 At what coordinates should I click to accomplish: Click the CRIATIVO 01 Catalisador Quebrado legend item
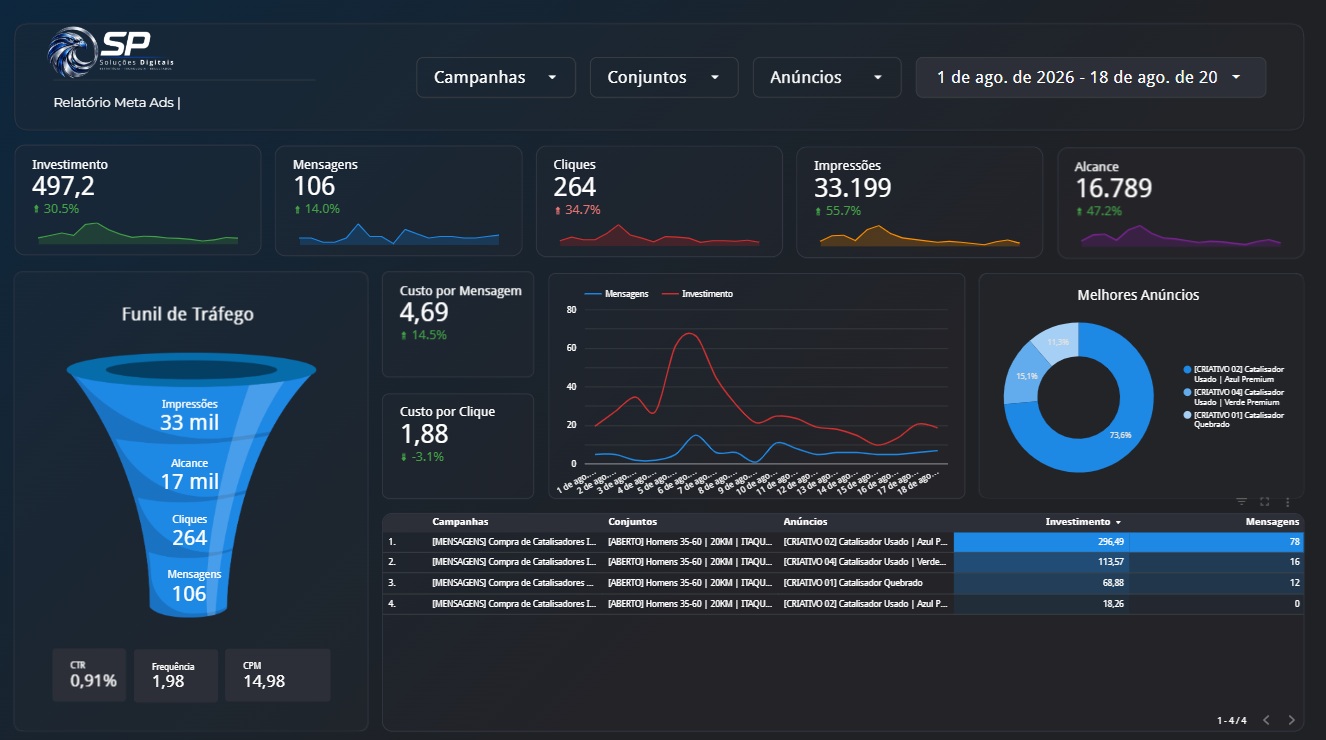1234,419
